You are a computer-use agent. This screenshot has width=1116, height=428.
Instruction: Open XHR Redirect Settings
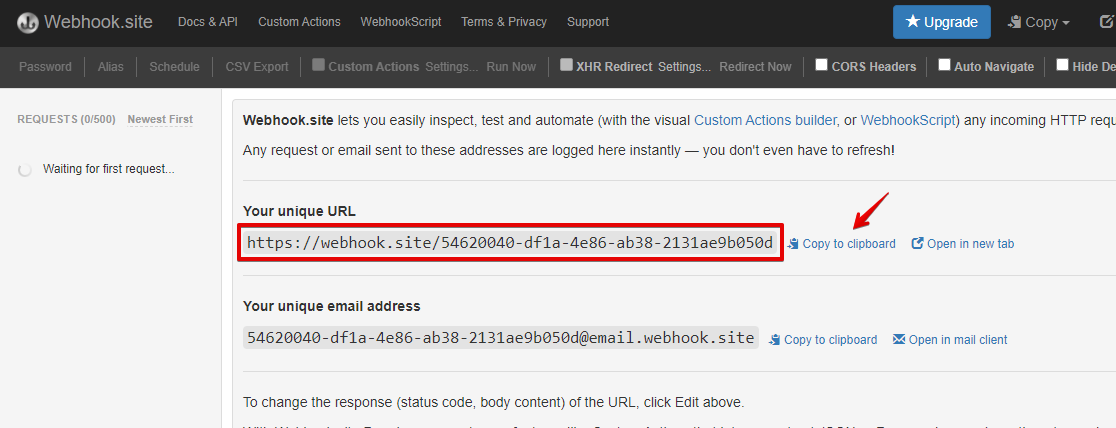pyautogui.click(x=685, y=66)
